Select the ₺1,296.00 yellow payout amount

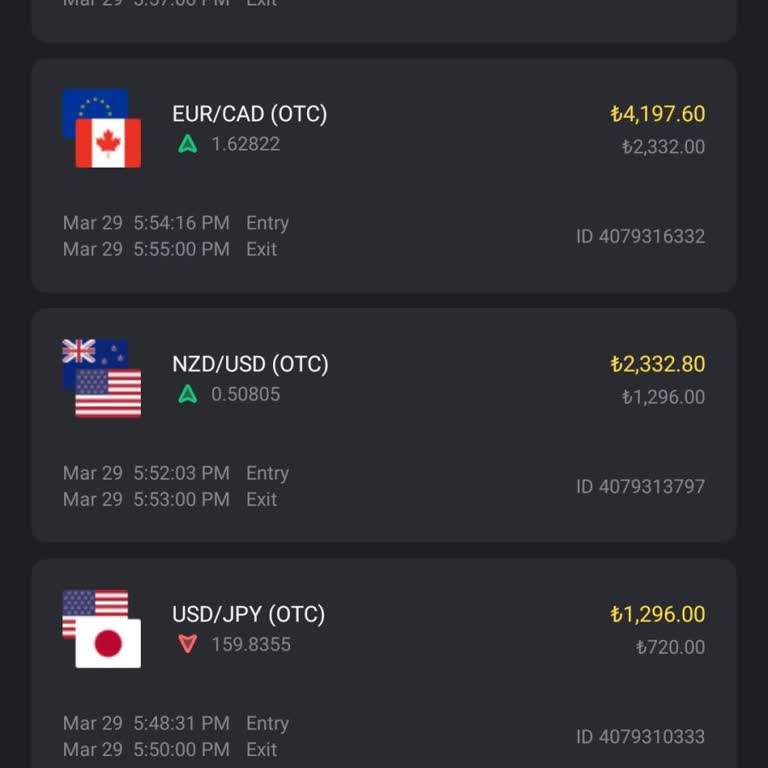coord(657,614)
